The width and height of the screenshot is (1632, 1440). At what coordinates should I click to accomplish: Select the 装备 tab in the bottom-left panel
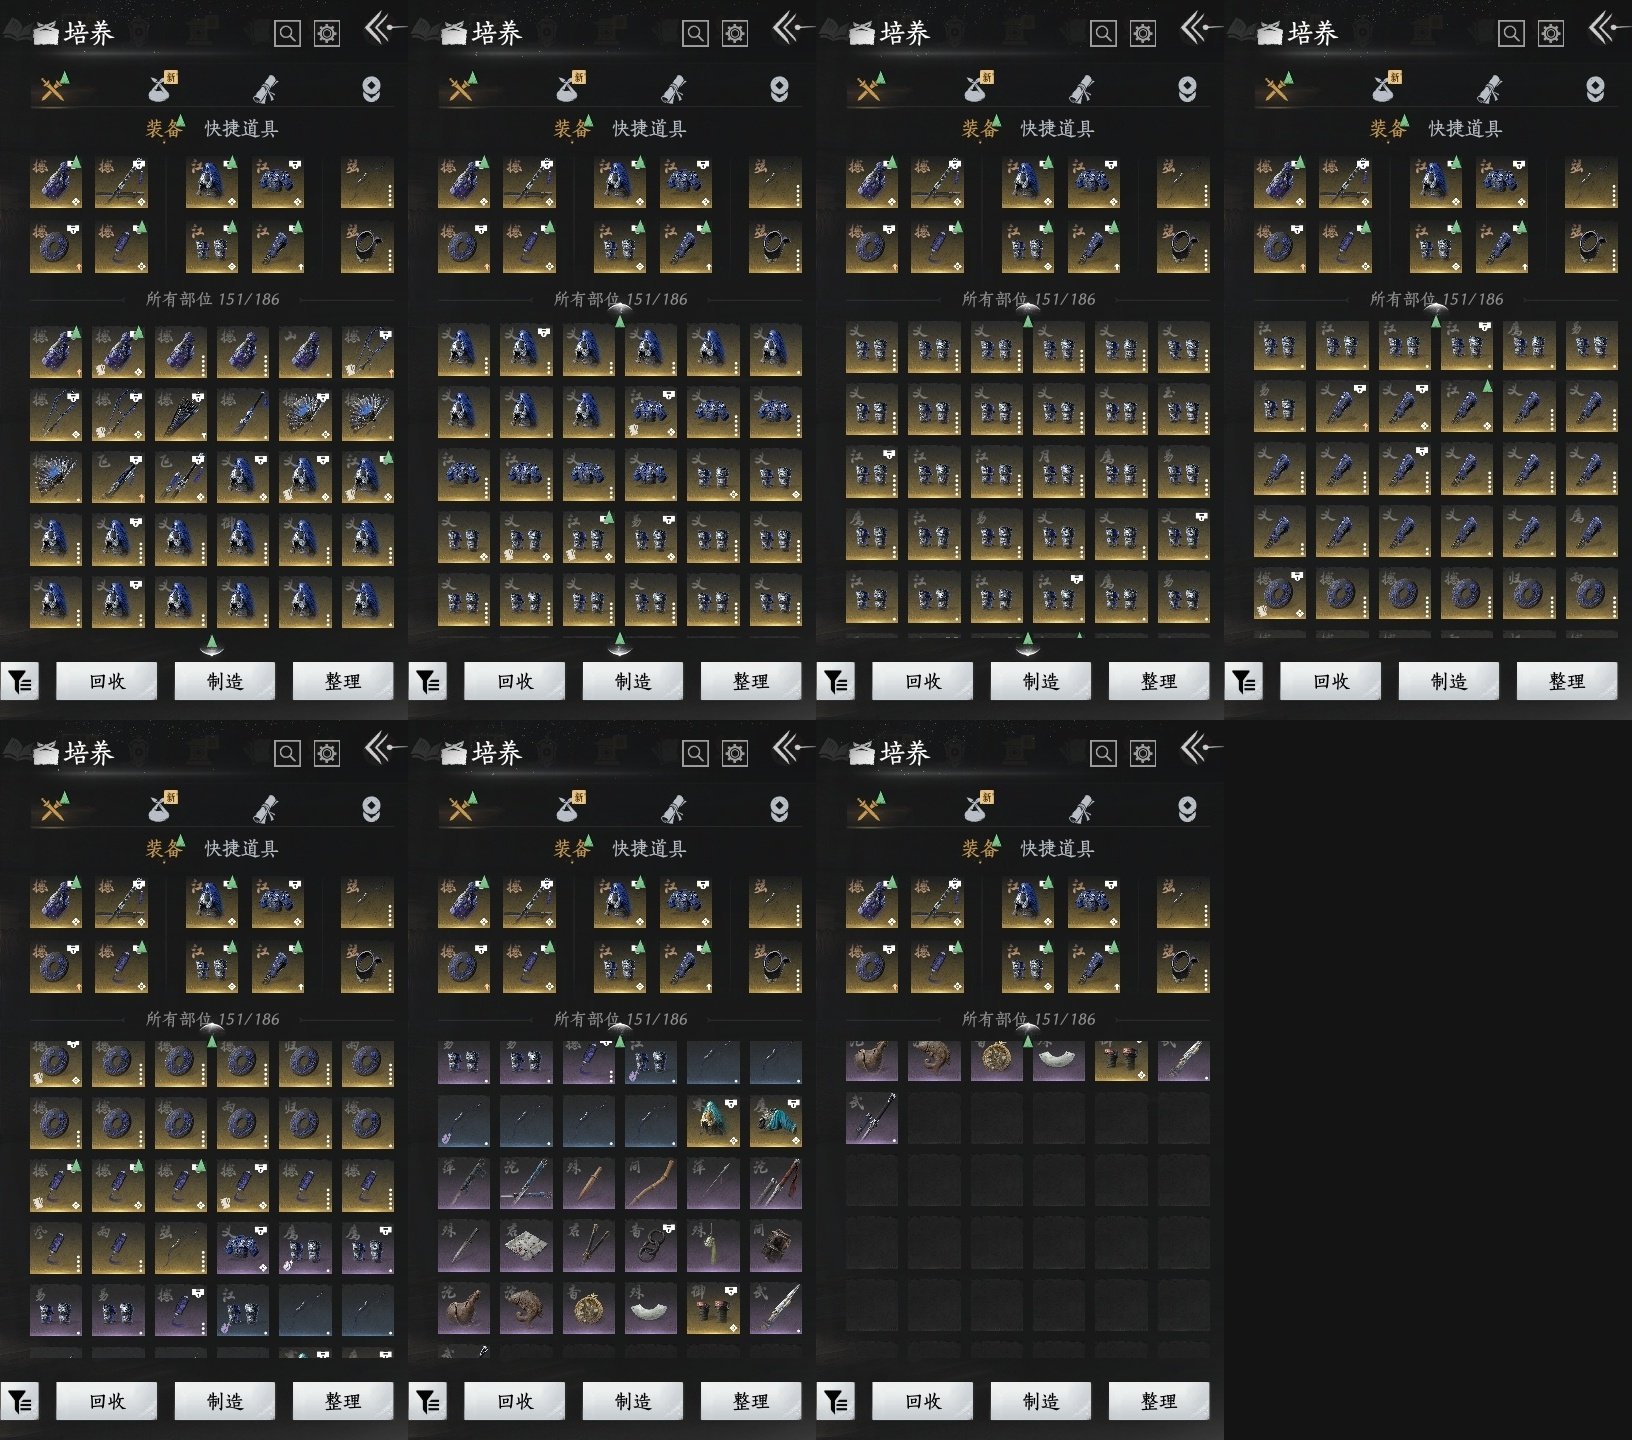(164, 849)
